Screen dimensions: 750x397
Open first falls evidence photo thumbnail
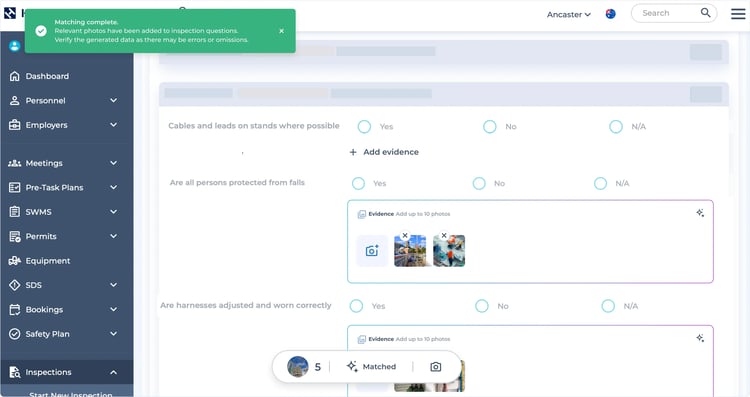[x=410, y=252]
